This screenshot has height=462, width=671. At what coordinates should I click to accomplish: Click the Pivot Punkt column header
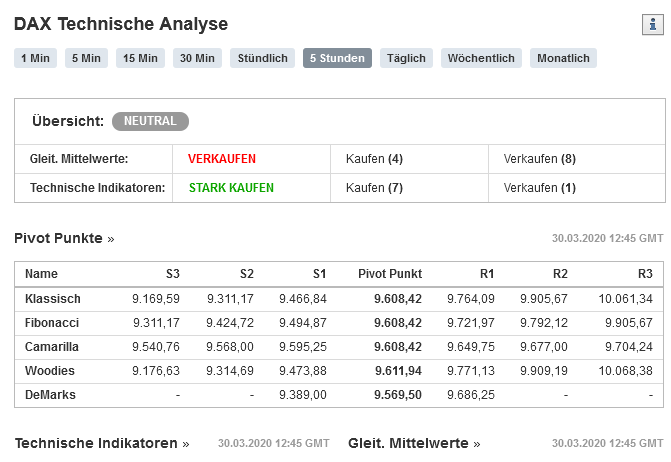[x=390, y=274]
